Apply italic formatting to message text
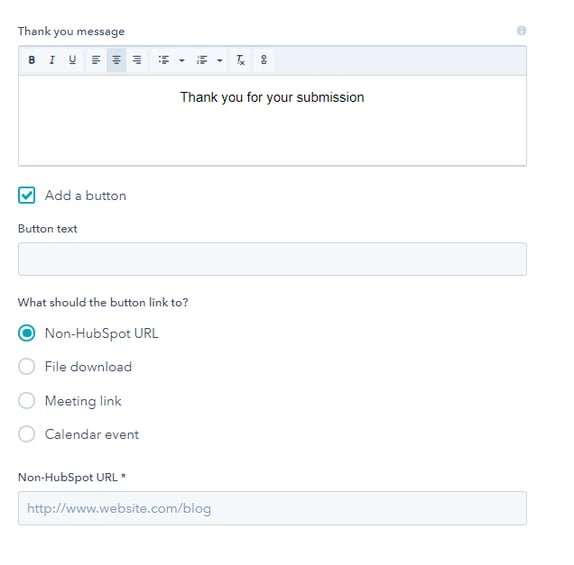This screenshot has height=565, width=574. 52,60
